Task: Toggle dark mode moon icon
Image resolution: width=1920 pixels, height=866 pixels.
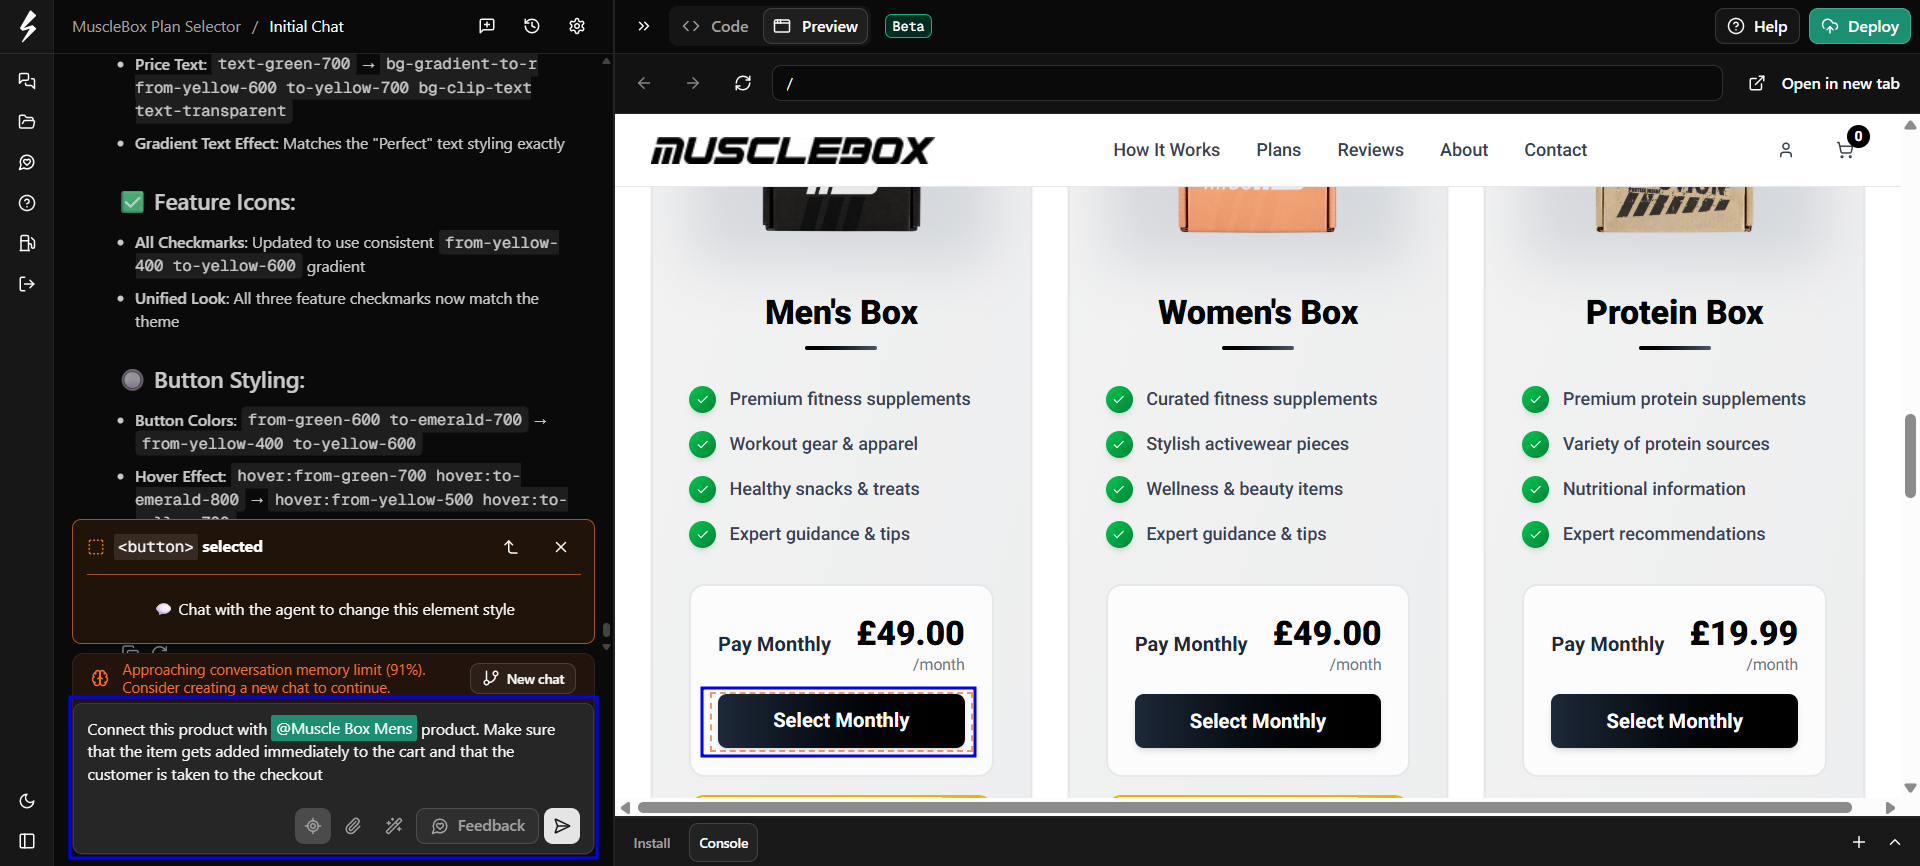Action: point(27,801)
